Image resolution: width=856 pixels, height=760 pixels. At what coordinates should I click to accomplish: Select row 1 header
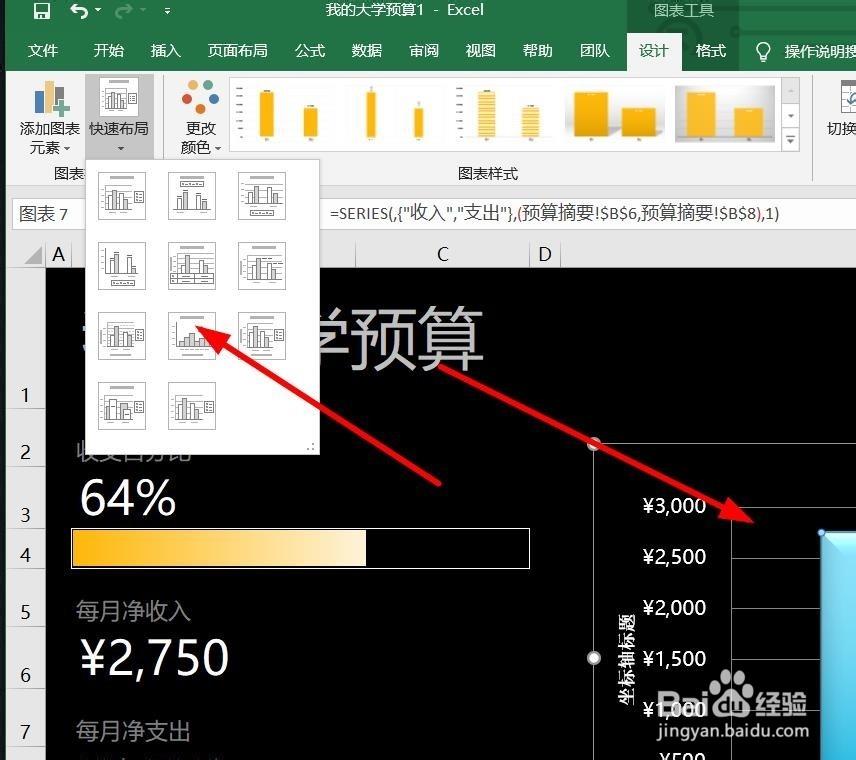(25, 339)
